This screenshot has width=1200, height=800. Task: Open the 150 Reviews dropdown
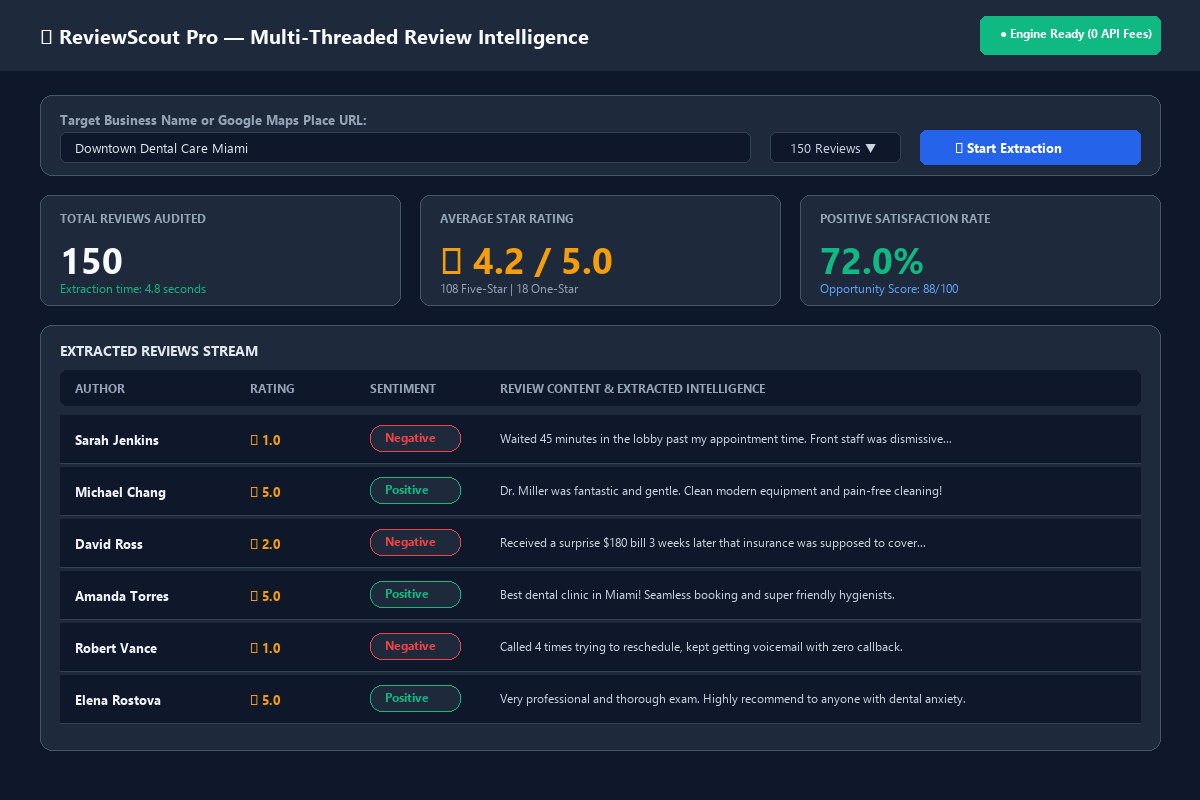tap(835, 148)
